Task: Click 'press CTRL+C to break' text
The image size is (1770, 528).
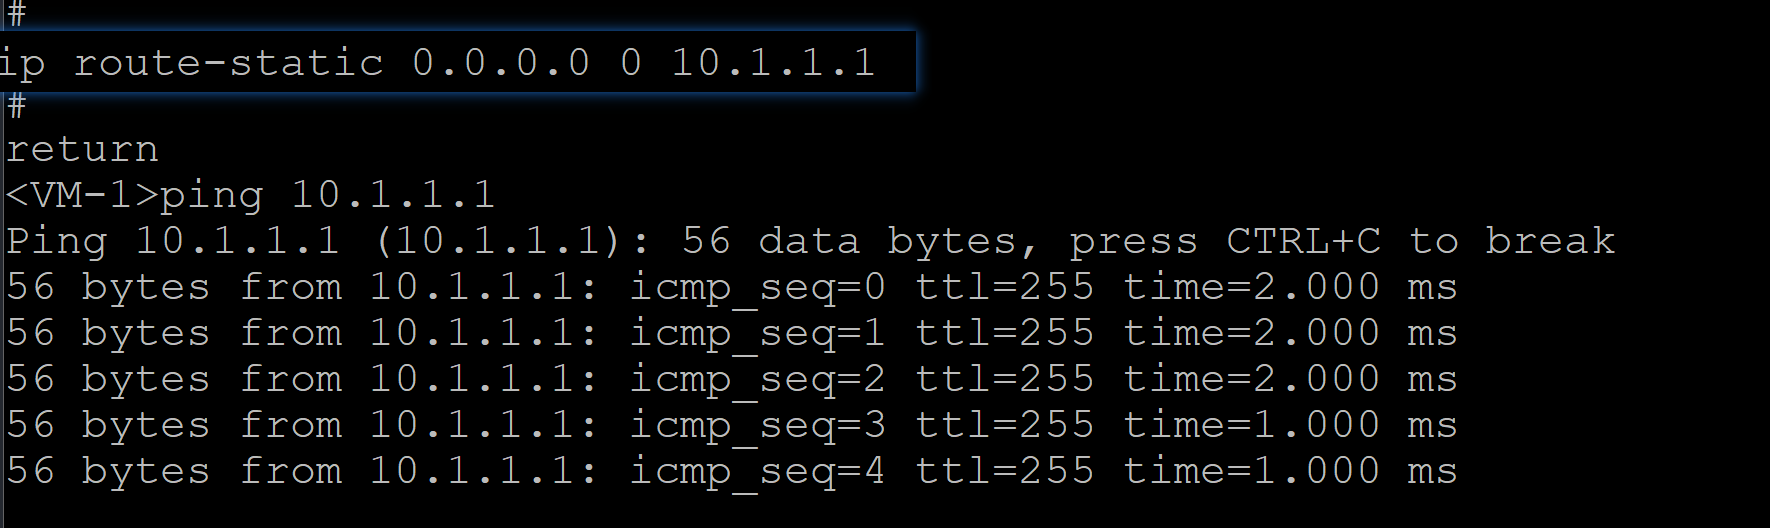Action: click(x=1342, y=241)
